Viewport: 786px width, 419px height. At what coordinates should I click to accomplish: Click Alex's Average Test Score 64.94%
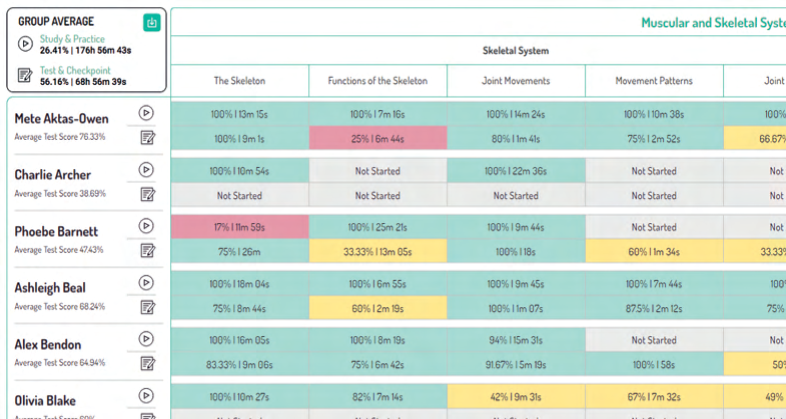(x=60, y=362)
